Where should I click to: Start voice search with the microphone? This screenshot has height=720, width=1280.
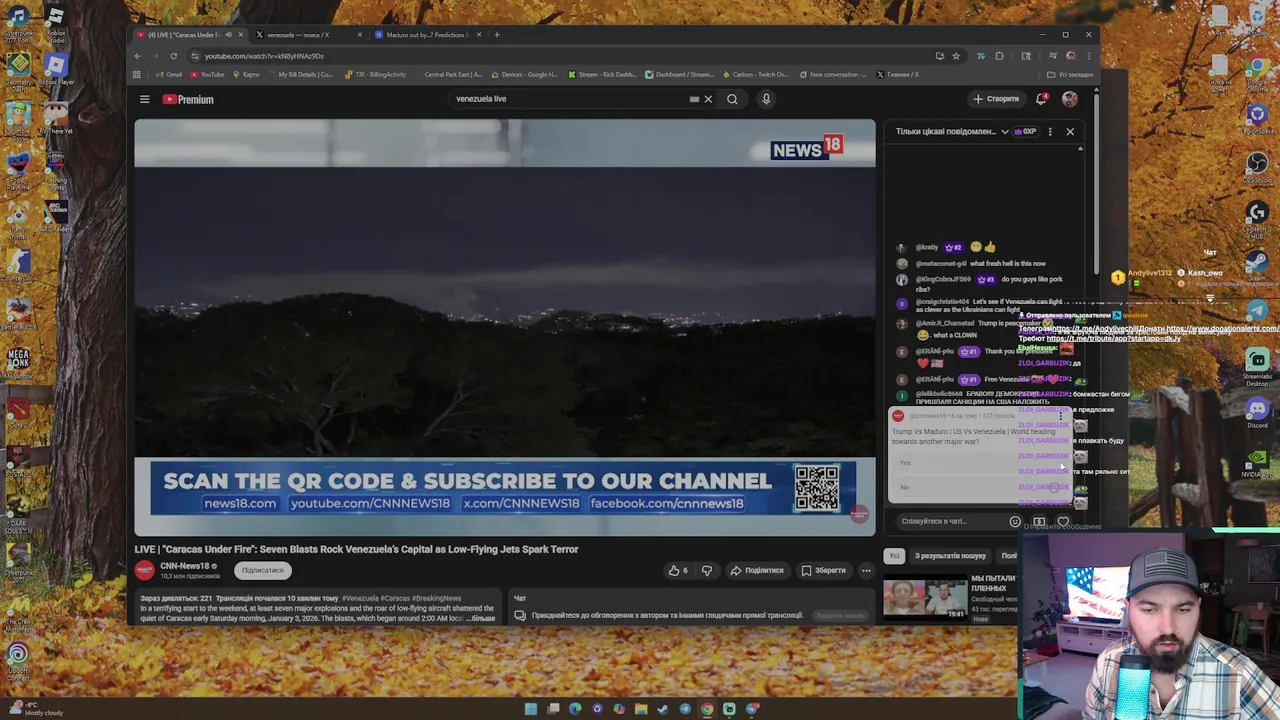pyautogui.click(x=766, y=99)
